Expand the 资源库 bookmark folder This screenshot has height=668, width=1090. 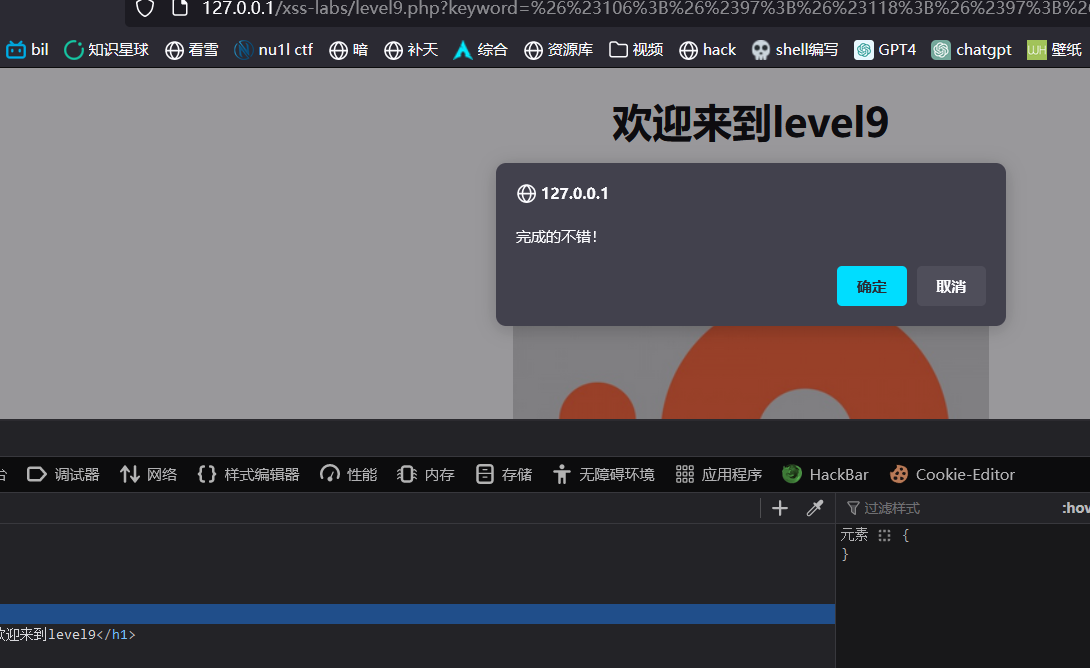[560, 49]
